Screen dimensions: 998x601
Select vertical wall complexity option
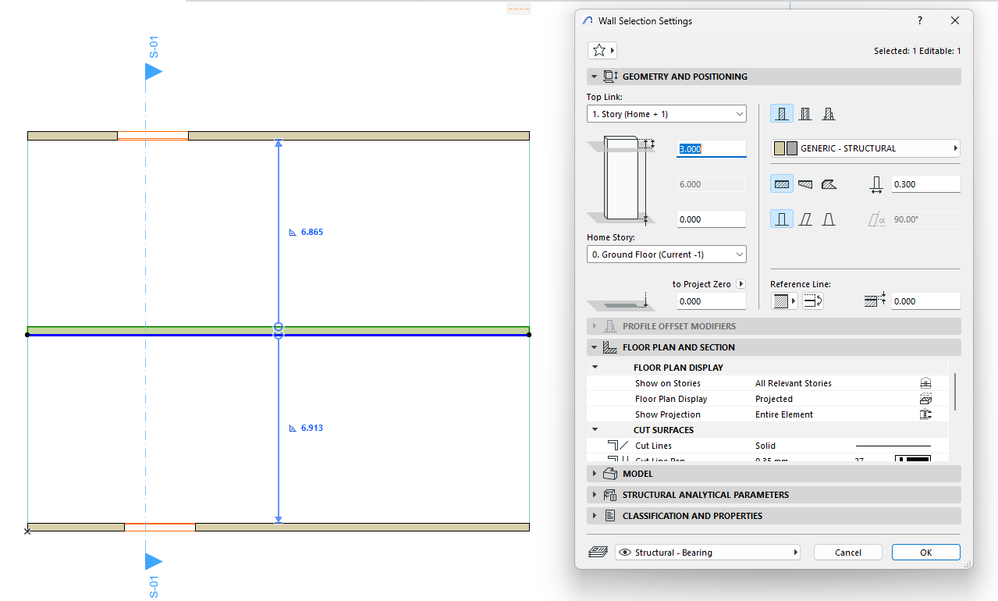coord(782,219)
